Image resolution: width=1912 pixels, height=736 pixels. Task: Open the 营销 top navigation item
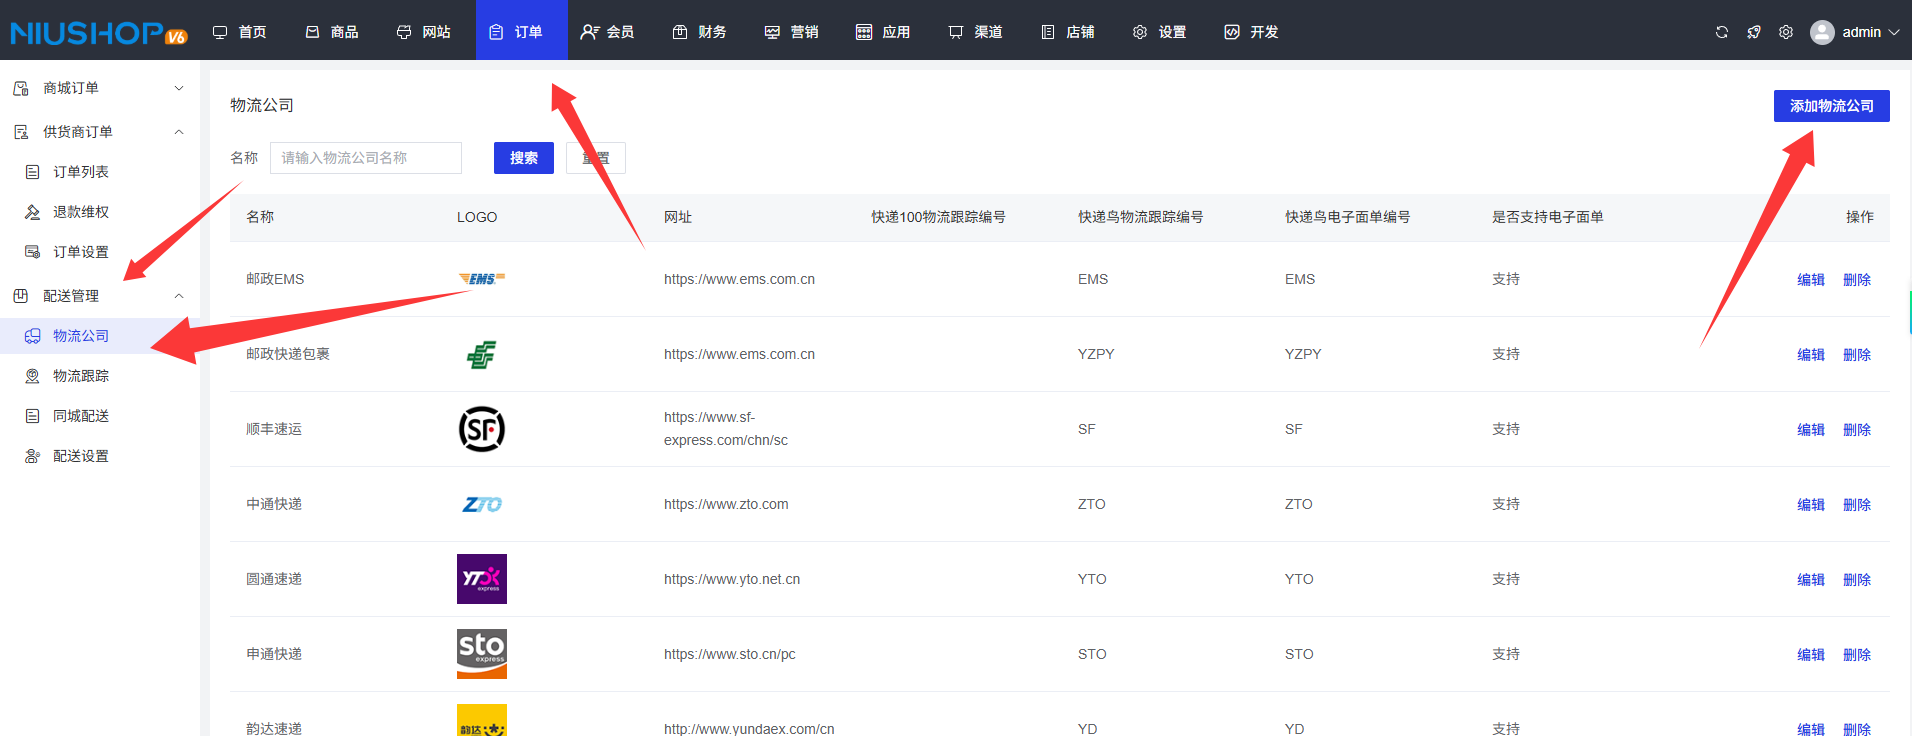coord(791,32)
